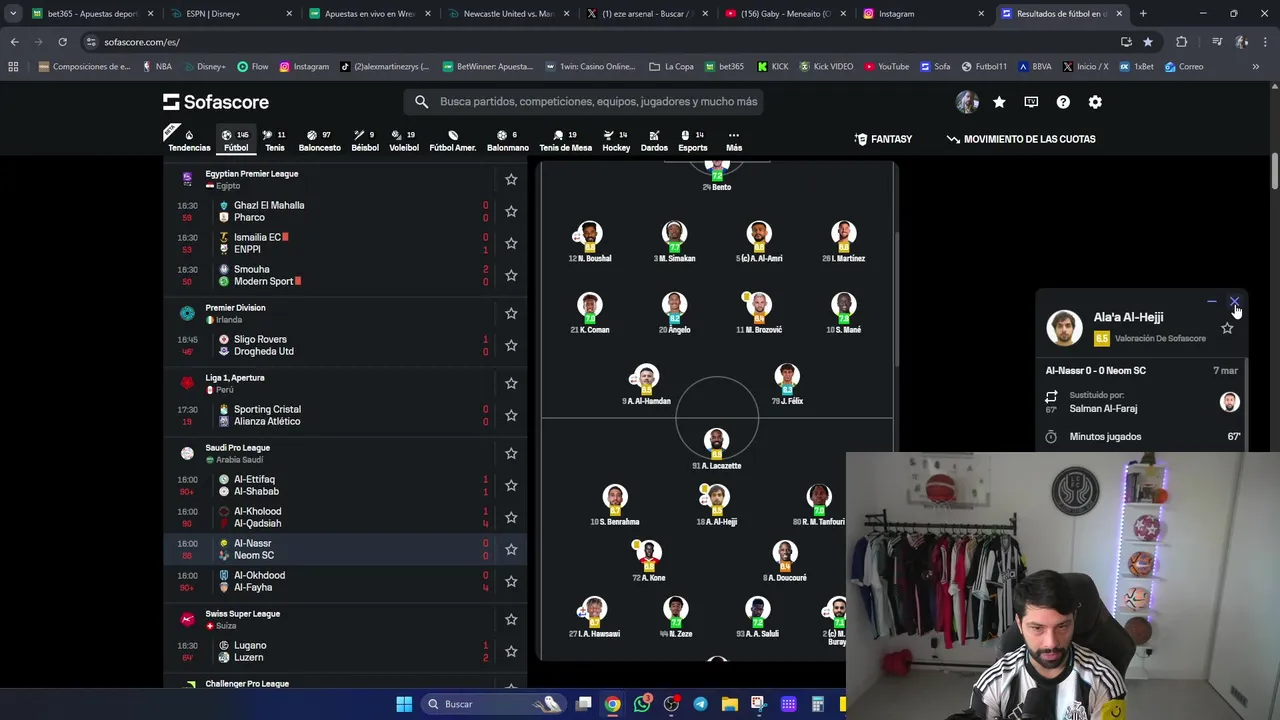Close the Ala'a Al-Hejji player card
Image resolution: width=1280 pixels, height=720 pixels.
click(x=1234, y=301)
